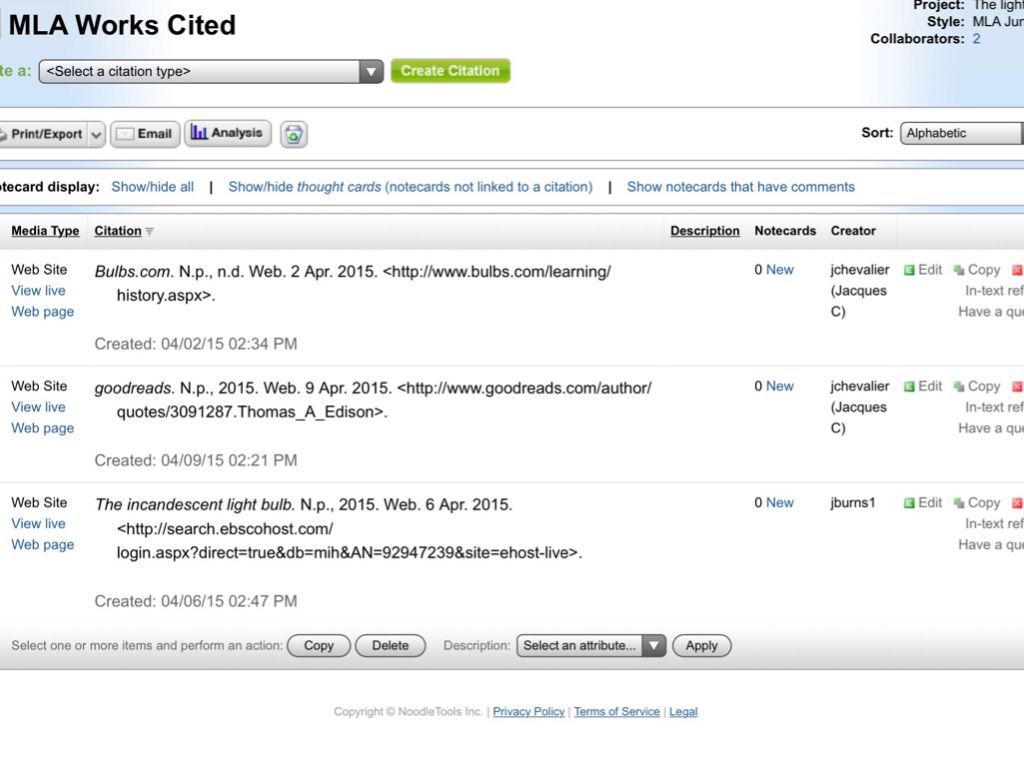The image size is (1024, 768).
Task: Open the Privacy Policy footer link
Action: pyautogui.click(x=528, y=712)
